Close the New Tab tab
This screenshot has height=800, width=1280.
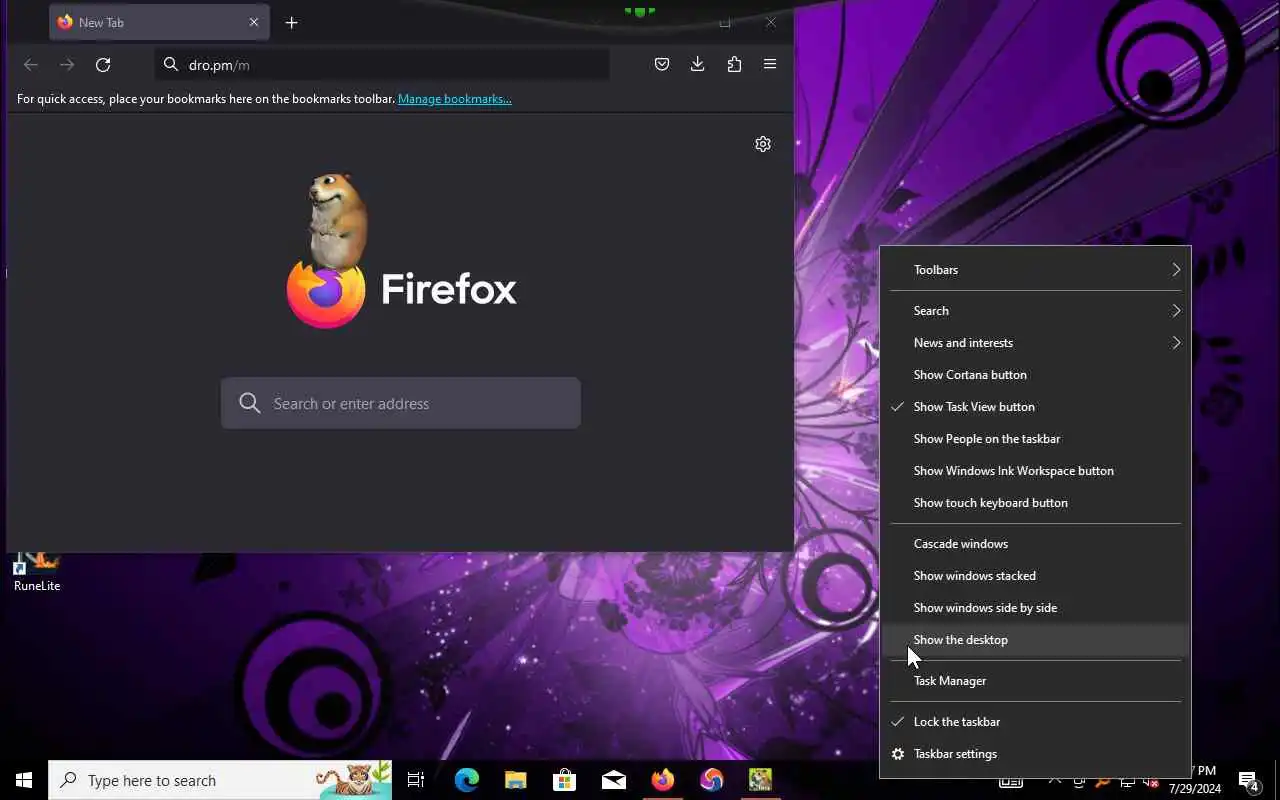[x=254, y=22]
